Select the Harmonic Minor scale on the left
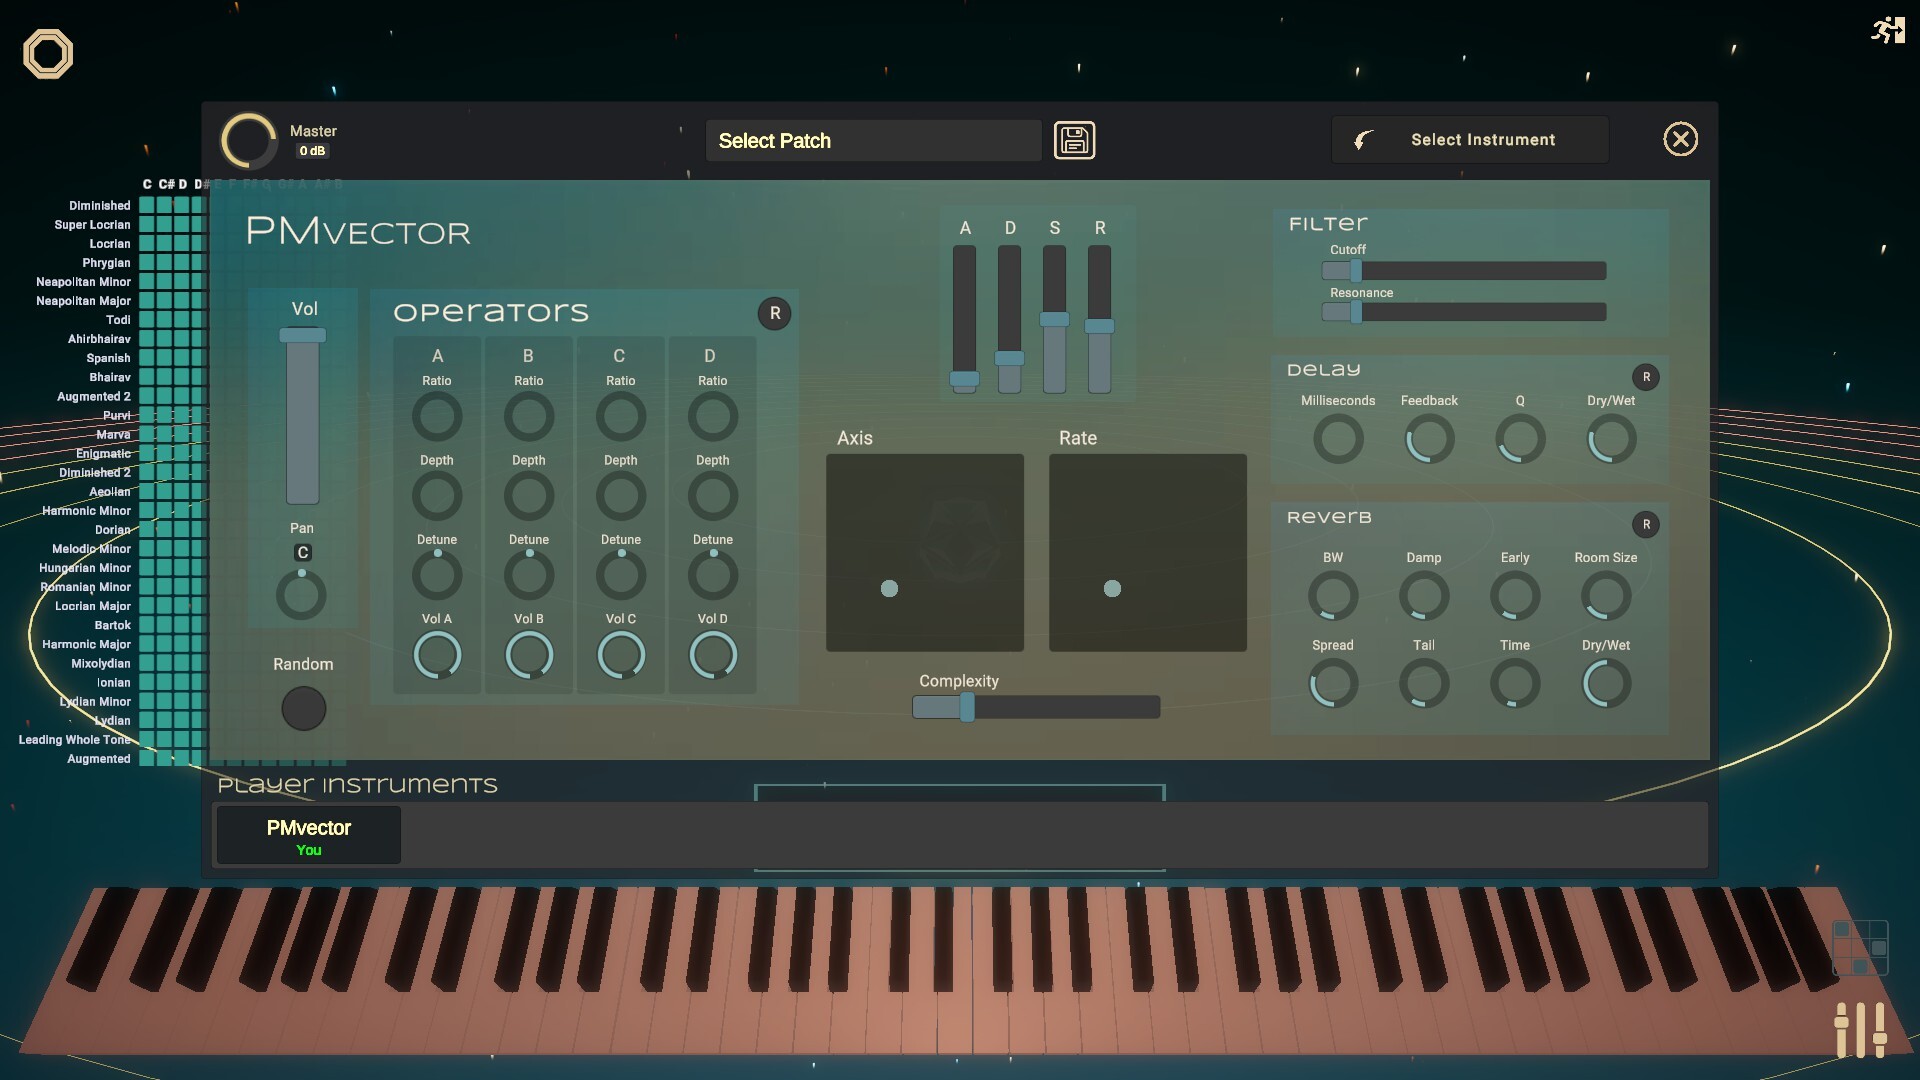Viewport: 1920px width, 1080px height. click(85, 510)
